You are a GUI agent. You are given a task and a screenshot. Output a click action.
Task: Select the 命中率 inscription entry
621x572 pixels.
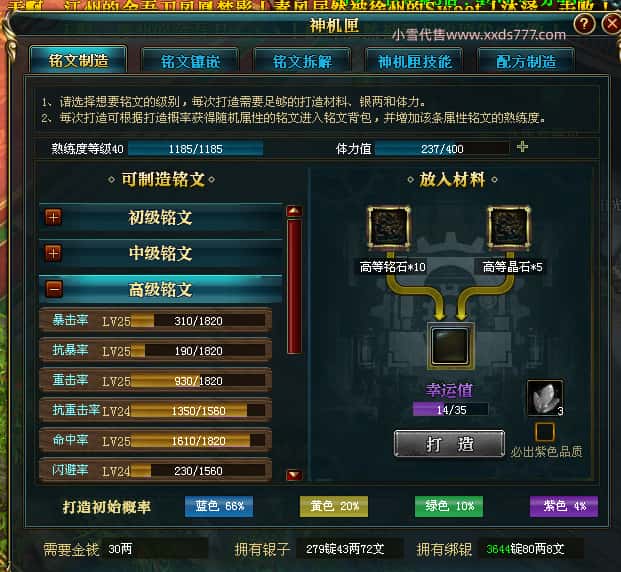tap(156, 440)
